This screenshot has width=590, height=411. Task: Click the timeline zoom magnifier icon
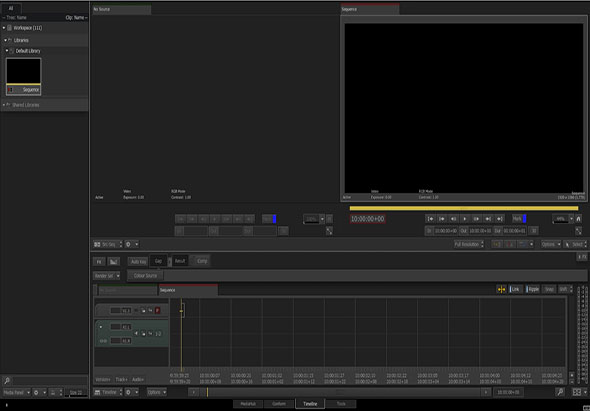(560, 392)
